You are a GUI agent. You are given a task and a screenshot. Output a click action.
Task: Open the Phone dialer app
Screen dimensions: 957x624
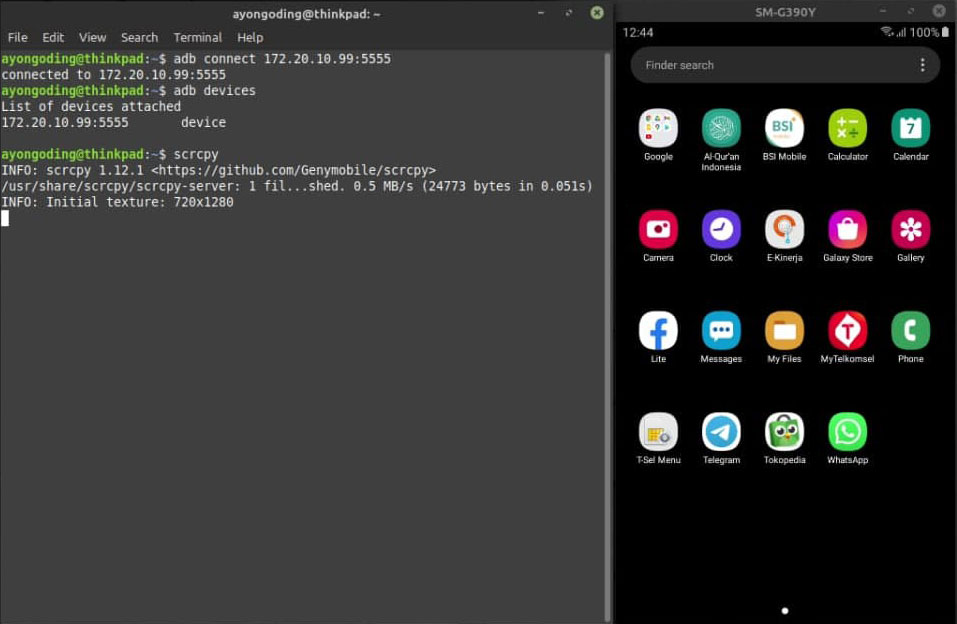pyautogui.click(x=911, y=330)
